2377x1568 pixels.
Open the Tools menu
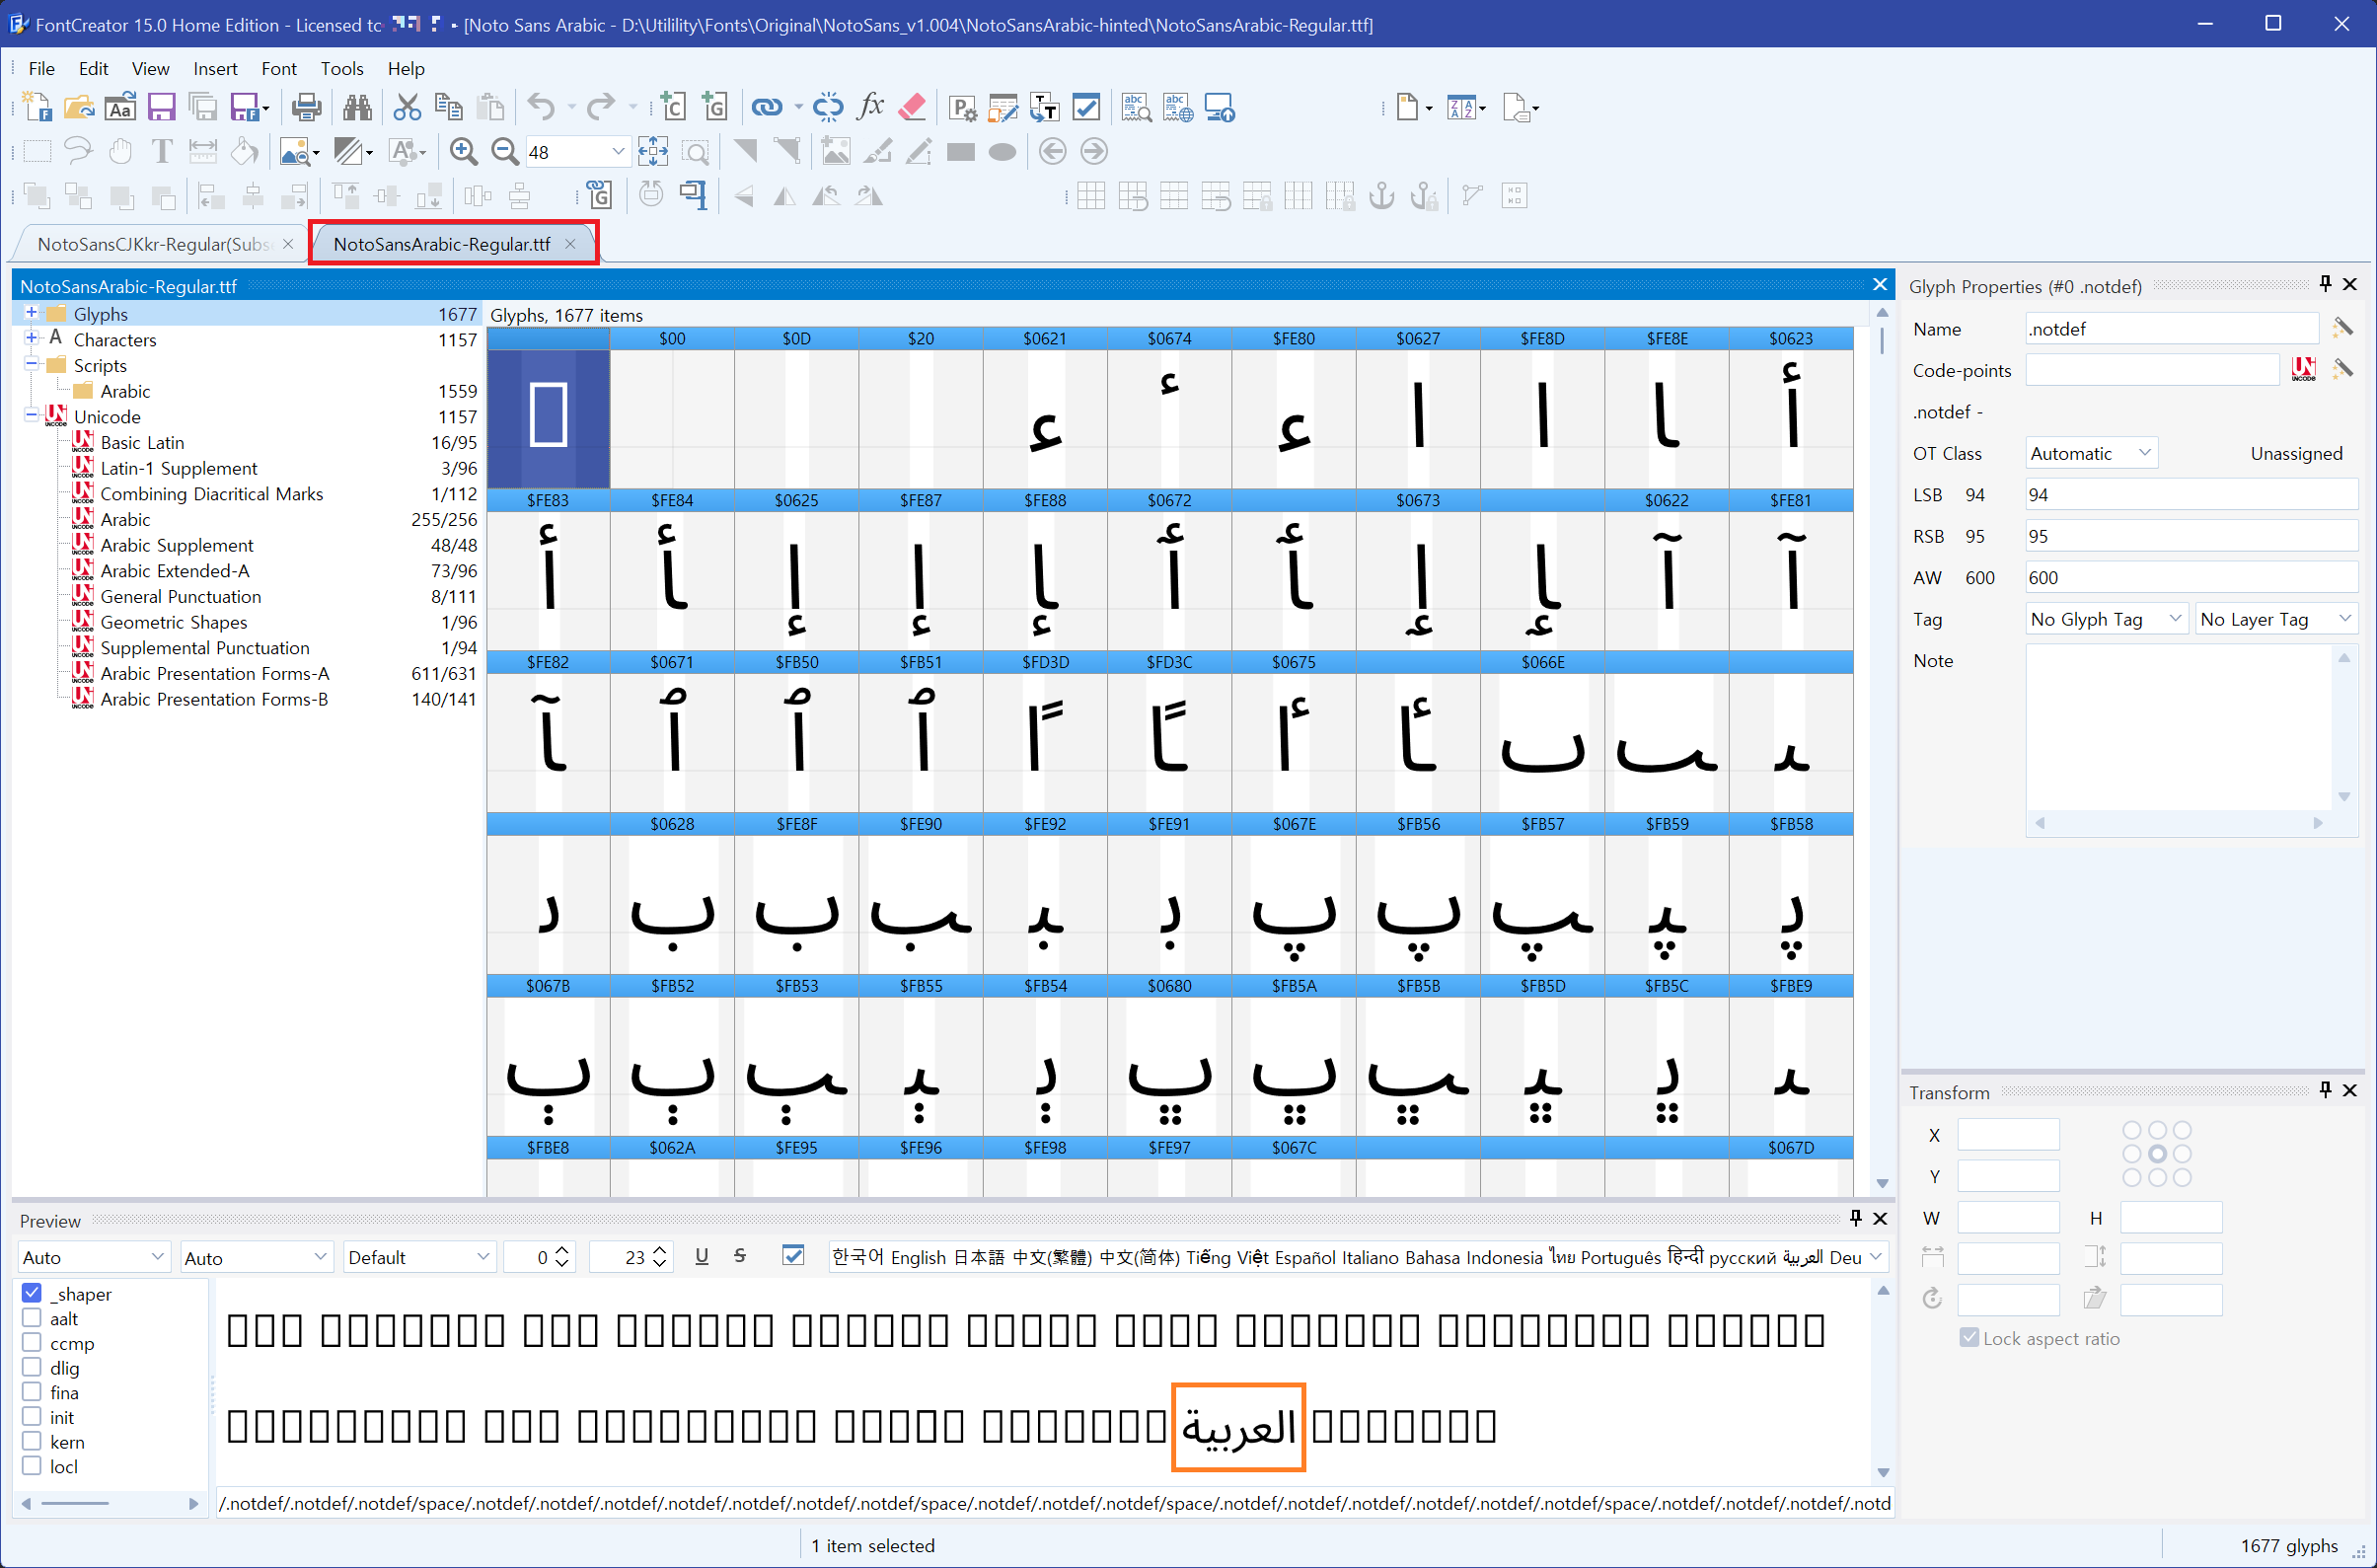(x=341, y=68)
